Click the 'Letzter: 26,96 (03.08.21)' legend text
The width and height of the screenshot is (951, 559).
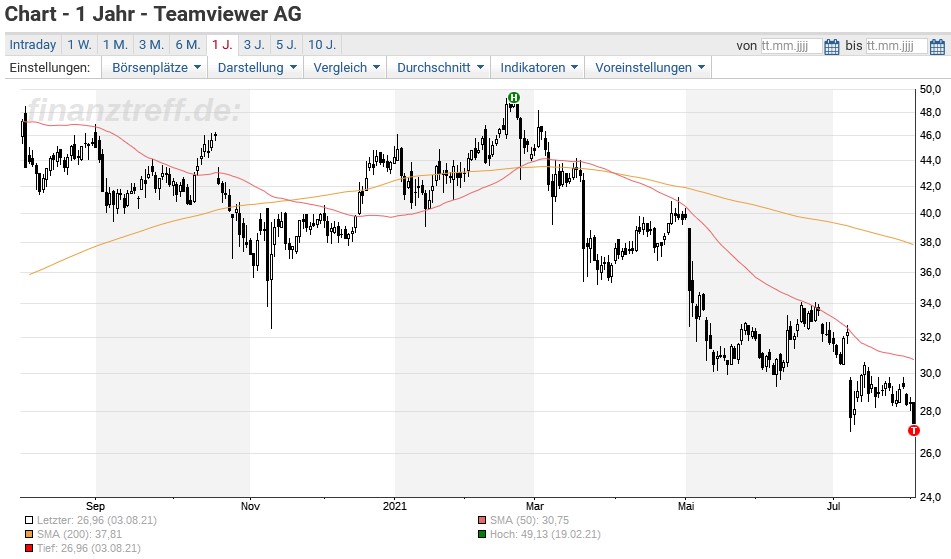click(x=96, y=520)
